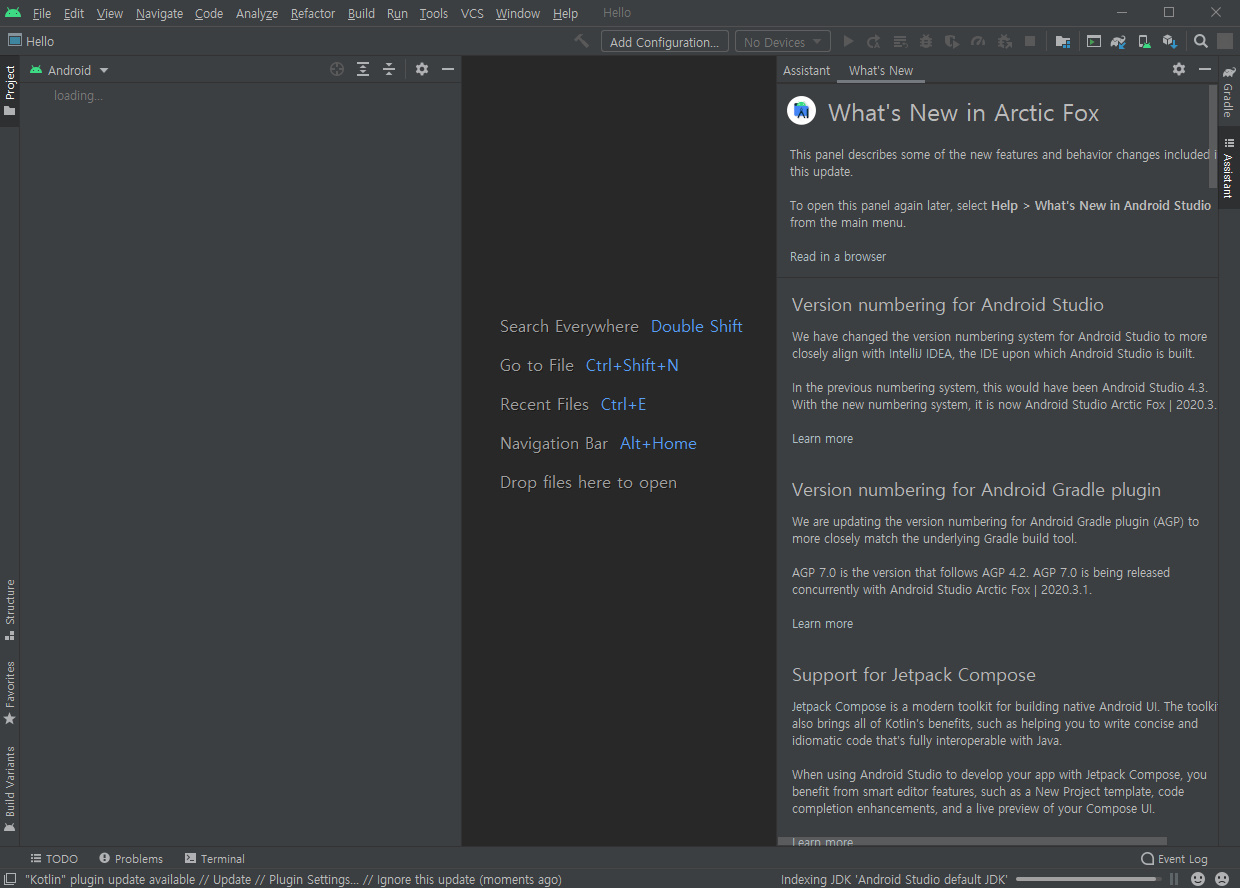
Task: Toggle the Assistant side tool window button
Action: tap(1229, 168)
